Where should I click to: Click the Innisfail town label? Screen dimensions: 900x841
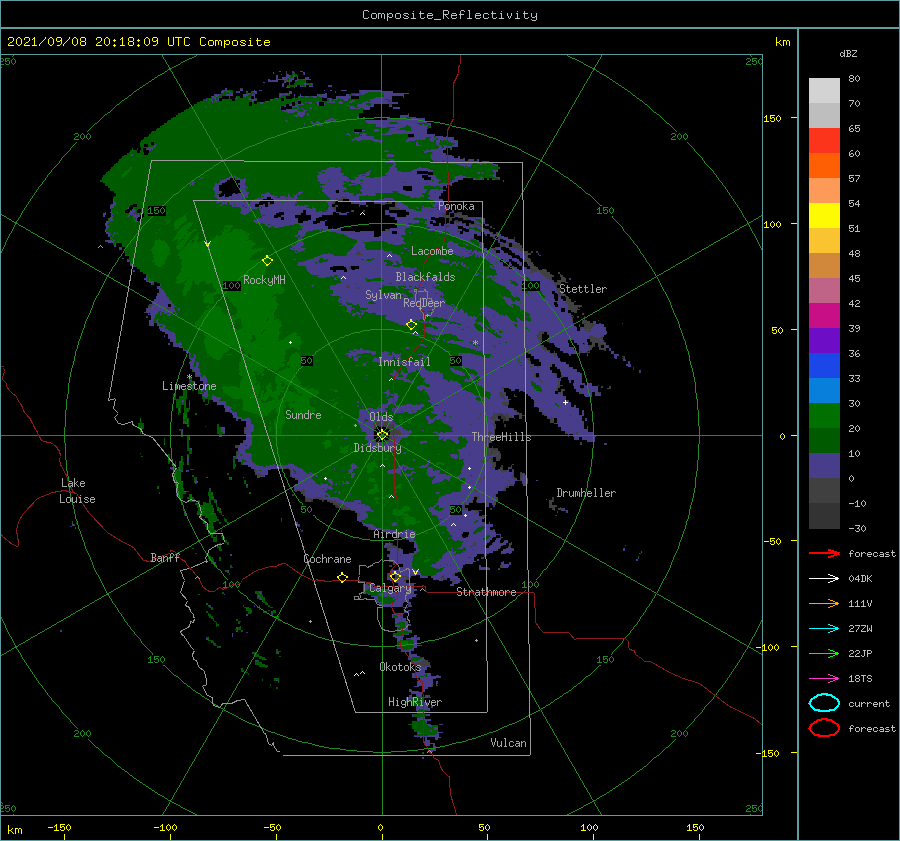404,362
